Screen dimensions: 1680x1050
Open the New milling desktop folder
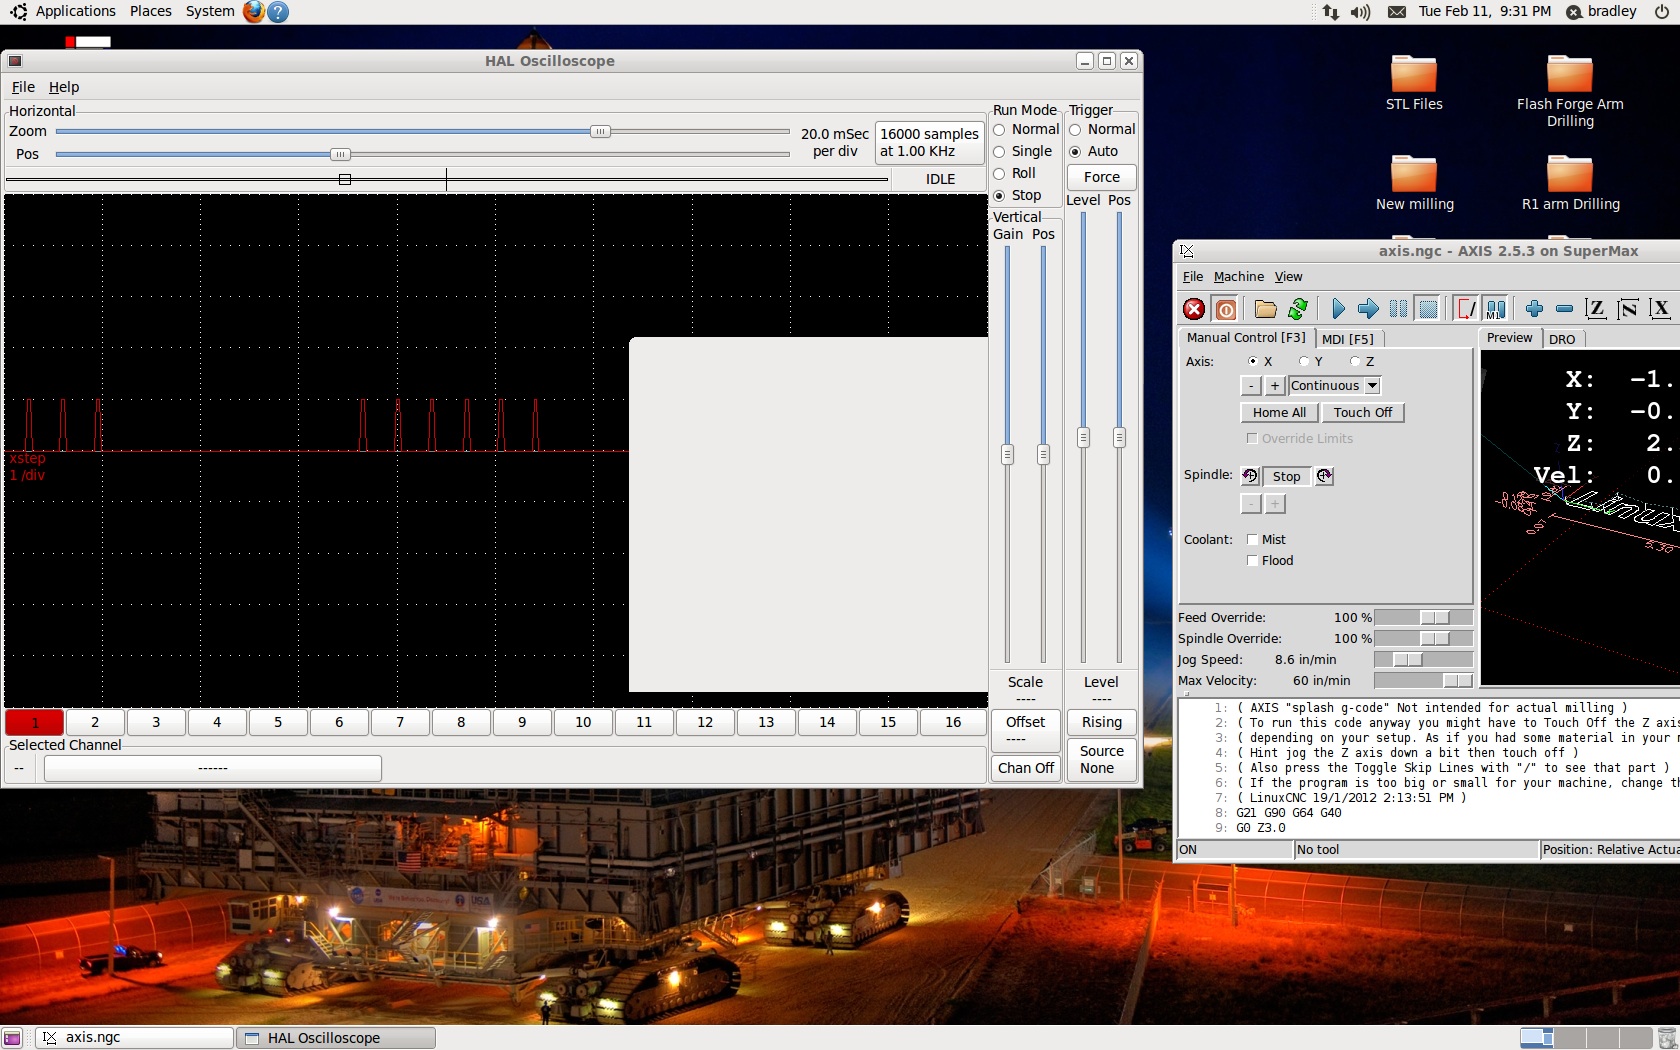point(1414,182)
